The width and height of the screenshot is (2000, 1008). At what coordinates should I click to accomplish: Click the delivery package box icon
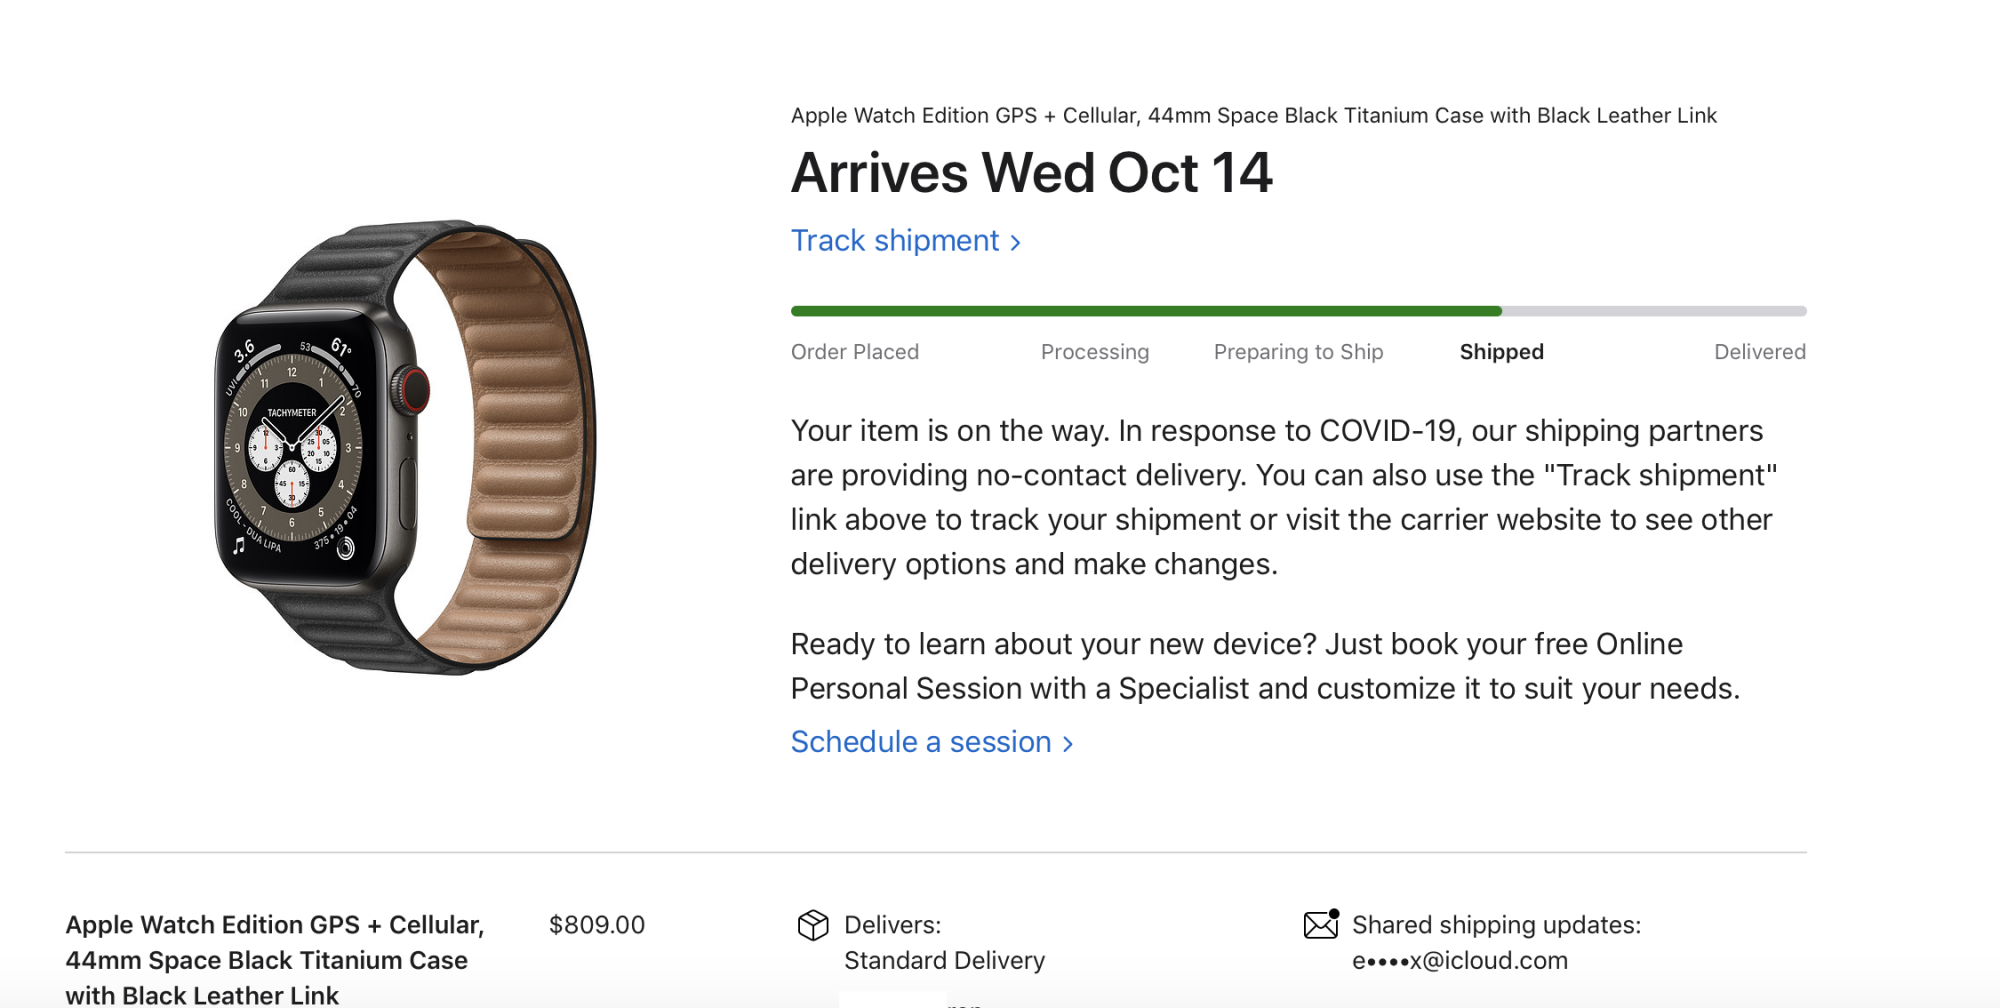[x=813, y=926]
